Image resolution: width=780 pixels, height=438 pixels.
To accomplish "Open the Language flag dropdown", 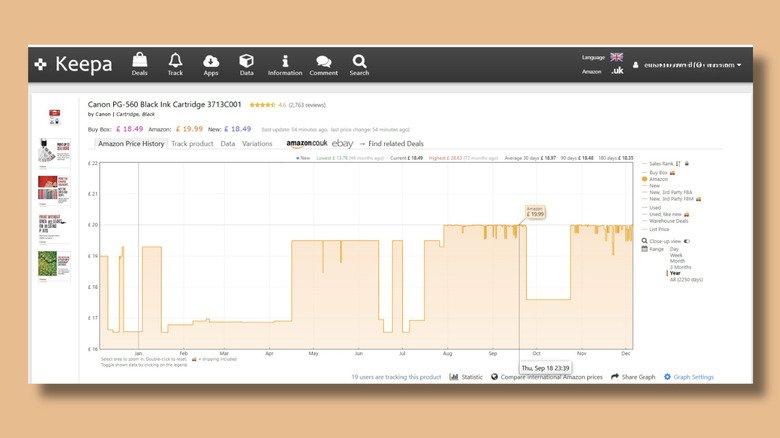I will click(616, 57).
